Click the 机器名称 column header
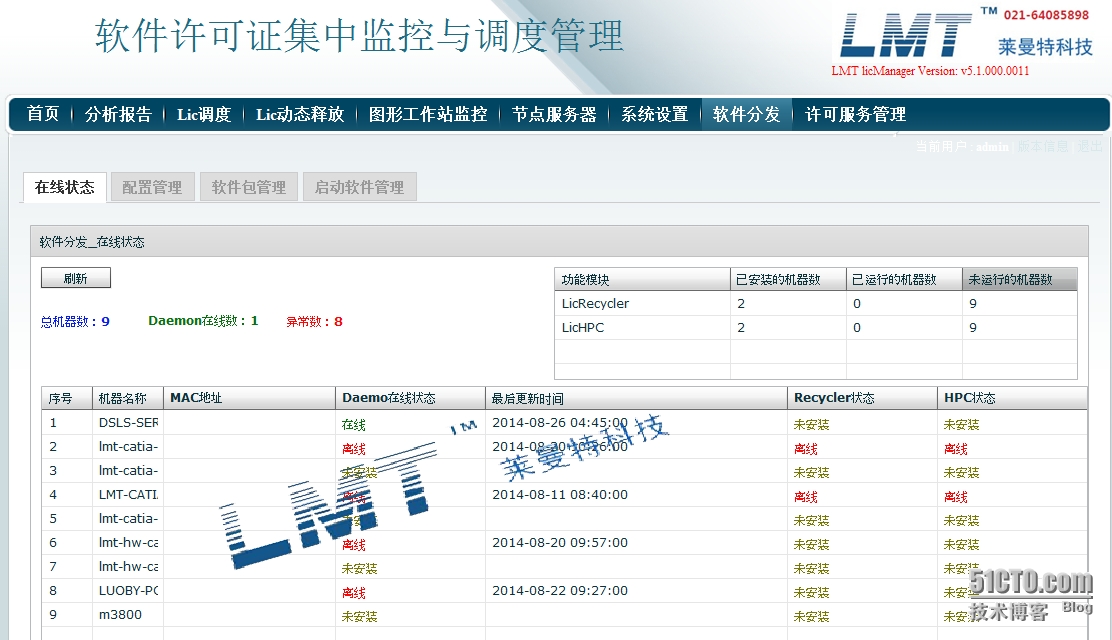The image size is (1112, 640). click(x=128, y=399)
